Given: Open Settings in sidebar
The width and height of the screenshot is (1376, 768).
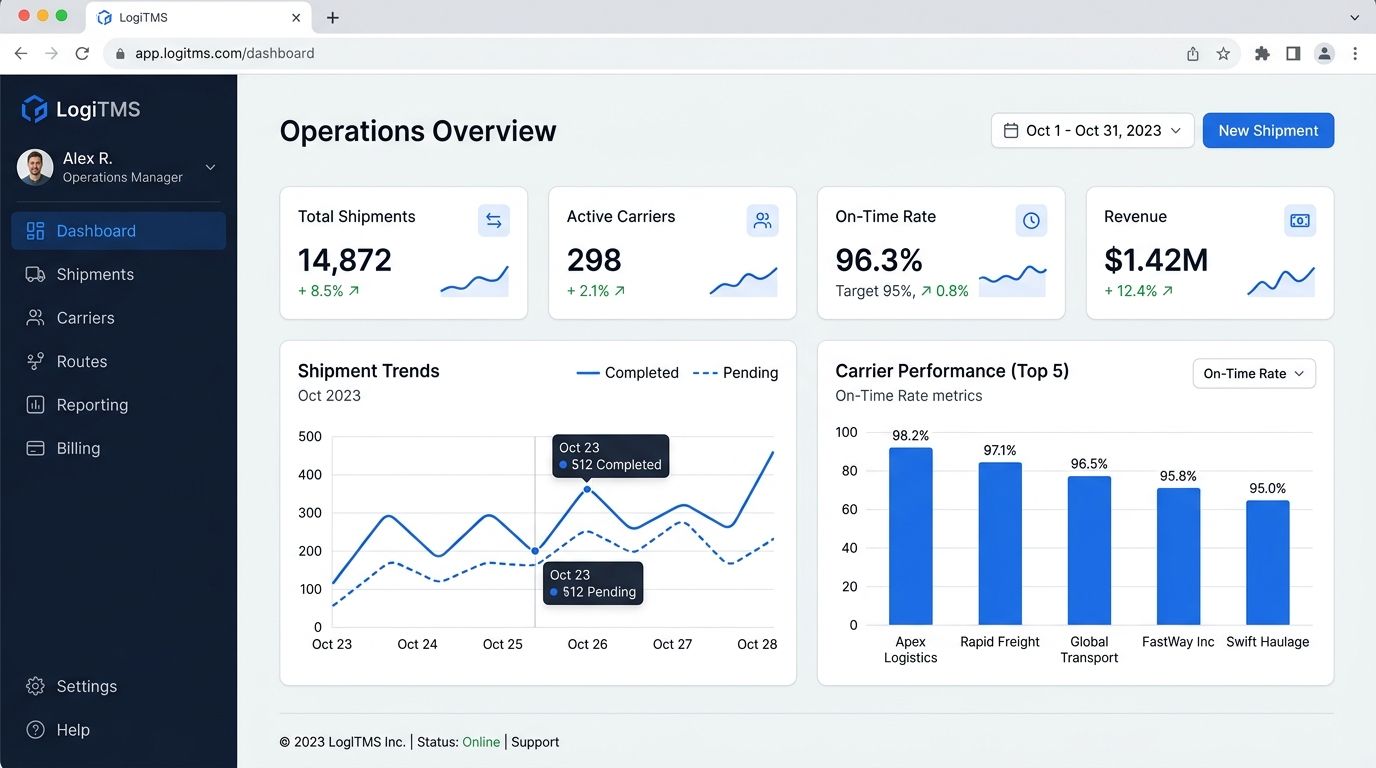Looking at the screenshot, I should (x=118, y=686).
